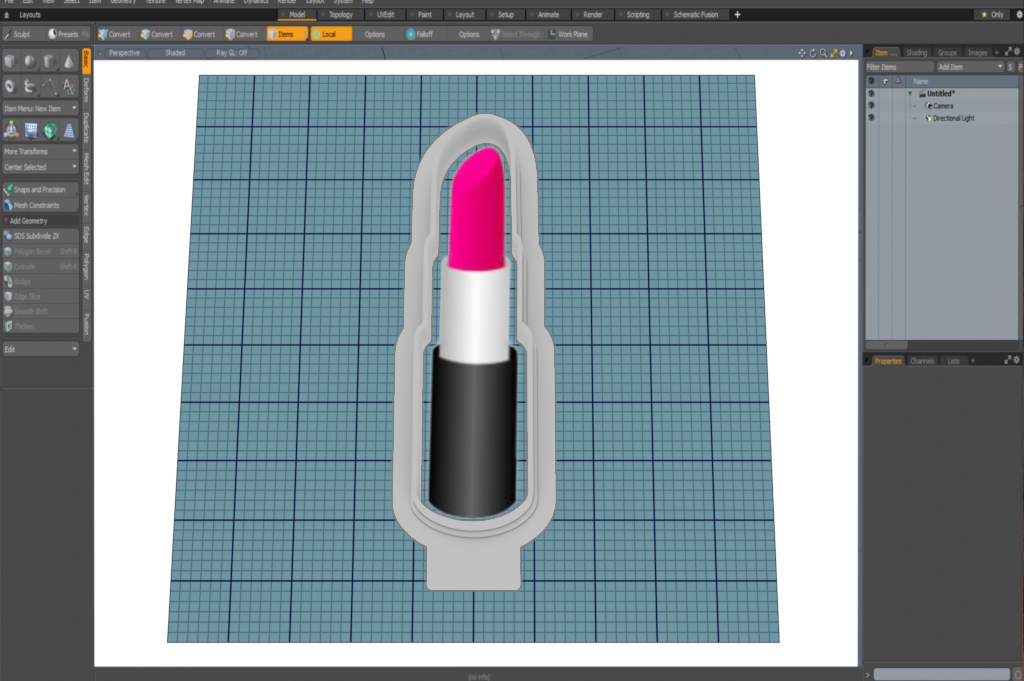Click the viewport zoom magnifier icon
1024x681 pixels.
click(821, 52)
